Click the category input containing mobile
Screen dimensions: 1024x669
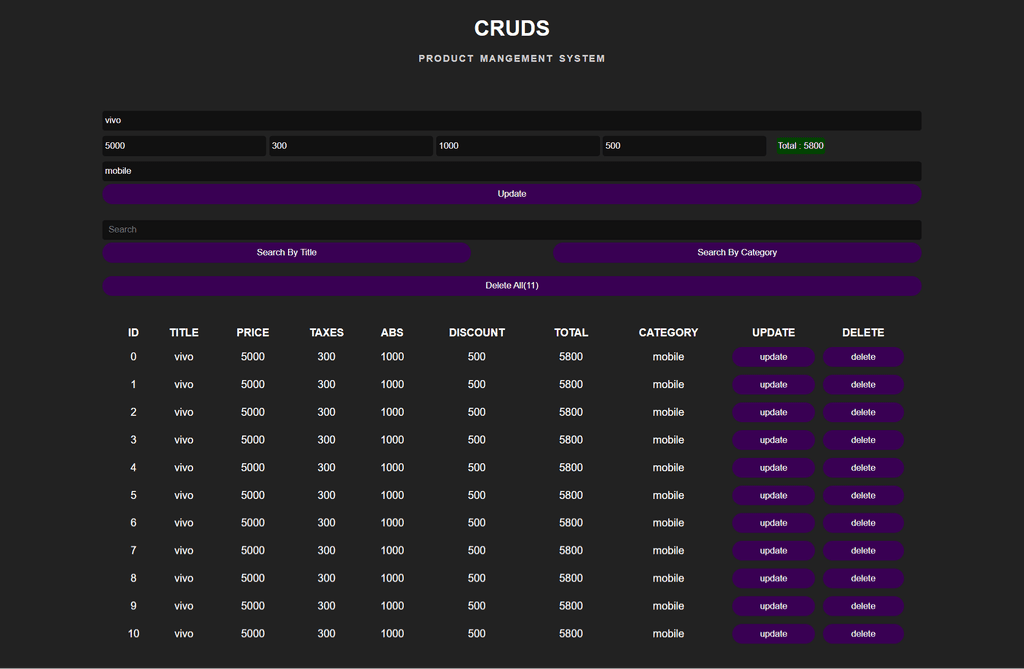coord(511,171)
